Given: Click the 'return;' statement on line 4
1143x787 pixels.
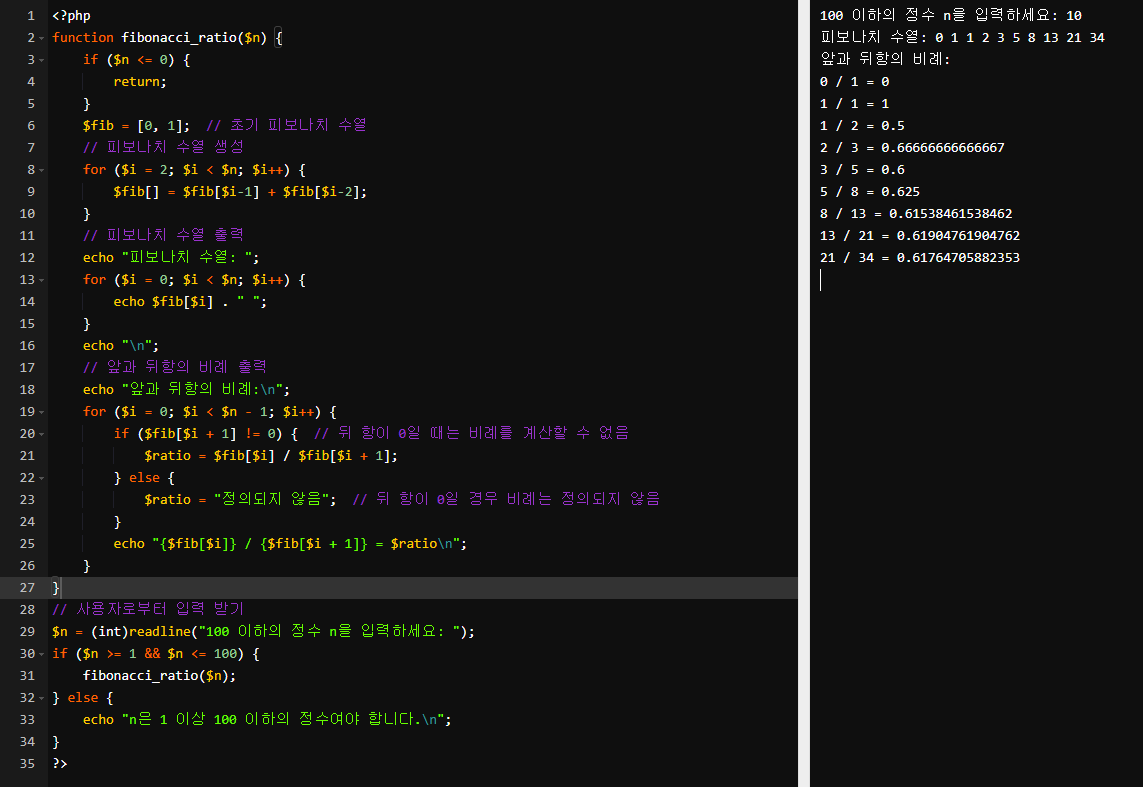Looking at the screenshot, I should [x=140, y=82].
